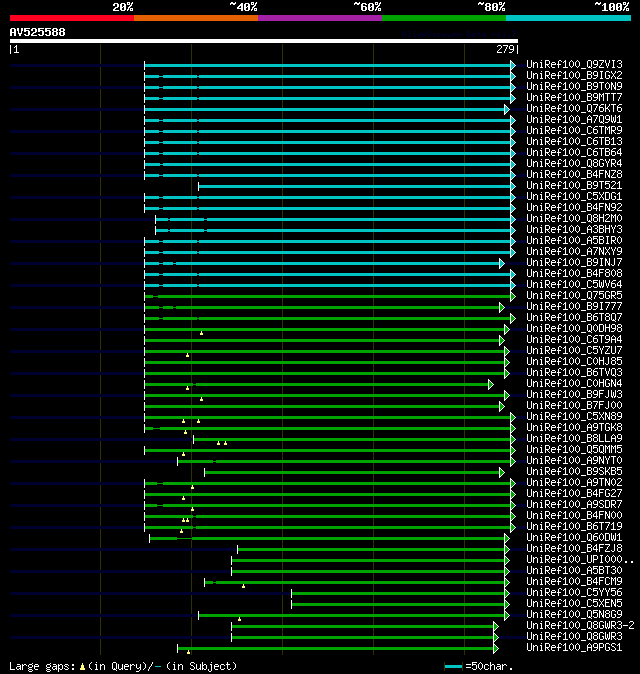Viewport: 640px width, 674px height.
Task: Select the UniRef100_B9I777 hit name
Action: point(574,306)
